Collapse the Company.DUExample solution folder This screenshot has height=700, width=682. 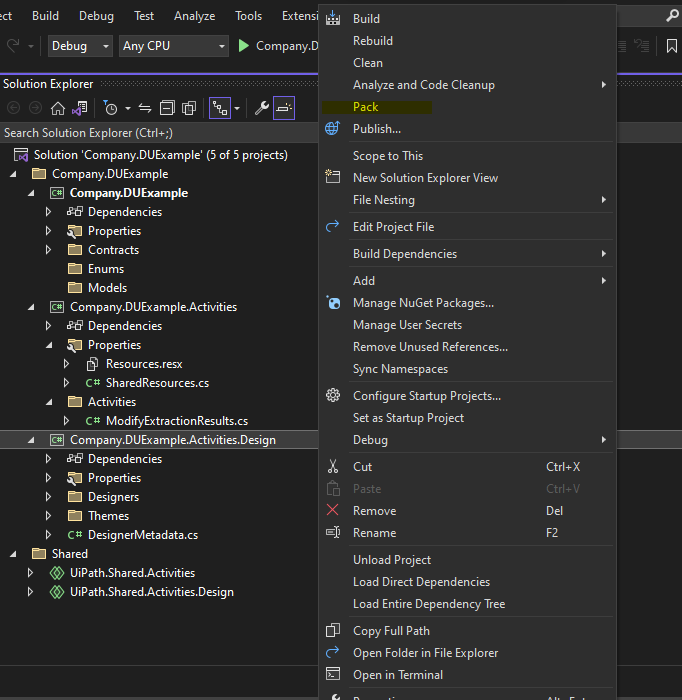click(13, 174)
